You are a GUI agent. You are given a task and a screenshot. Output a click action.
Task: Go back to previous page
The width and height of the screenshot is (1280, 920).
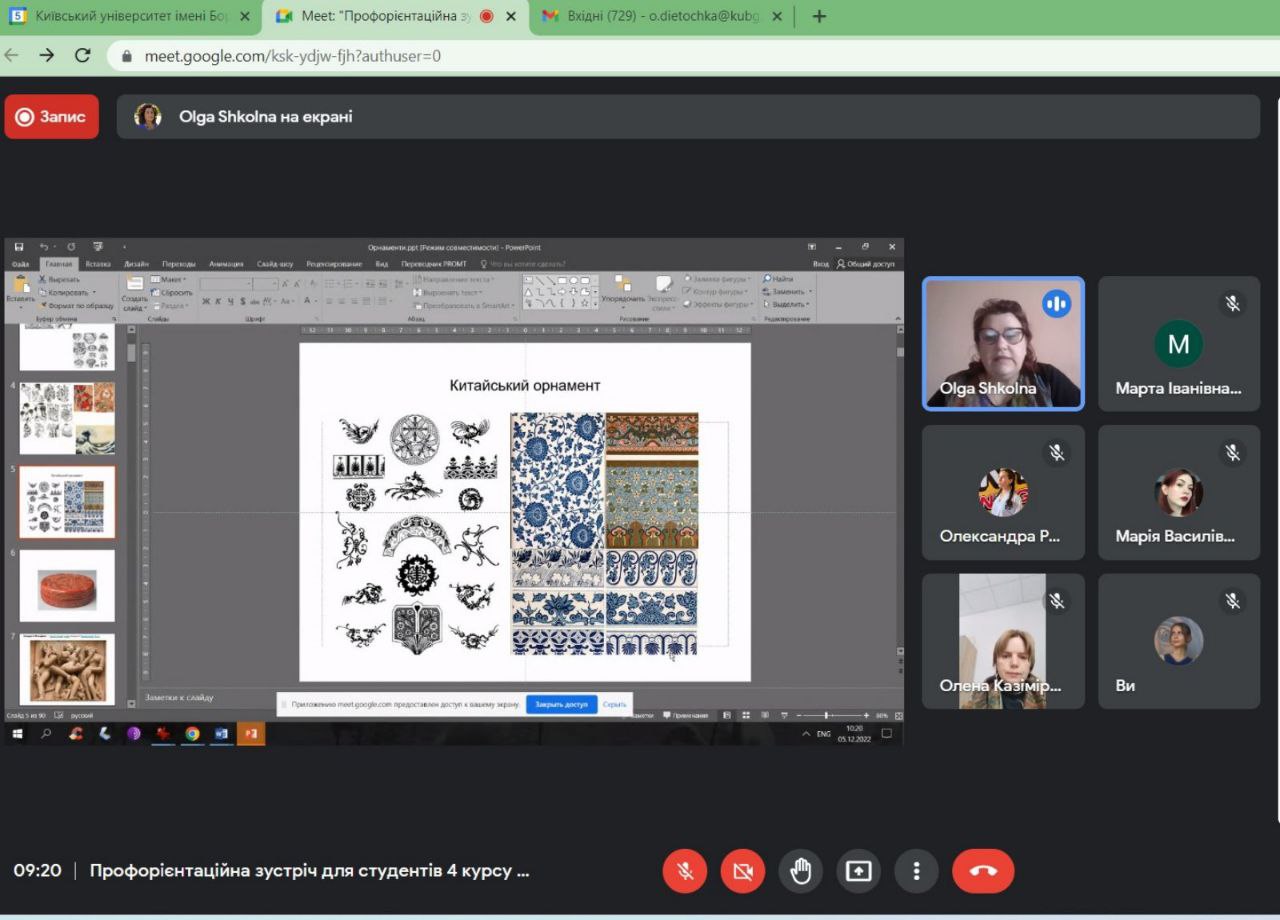12,56
